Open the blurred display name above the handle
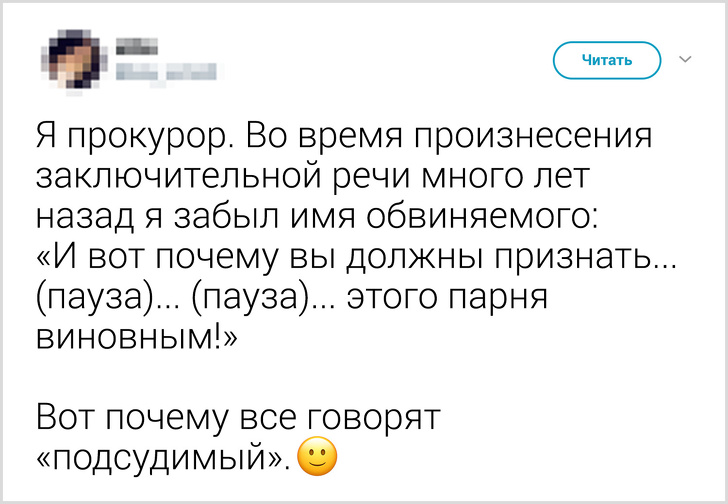This screenshot has height=504, width=728. (138, 46)
